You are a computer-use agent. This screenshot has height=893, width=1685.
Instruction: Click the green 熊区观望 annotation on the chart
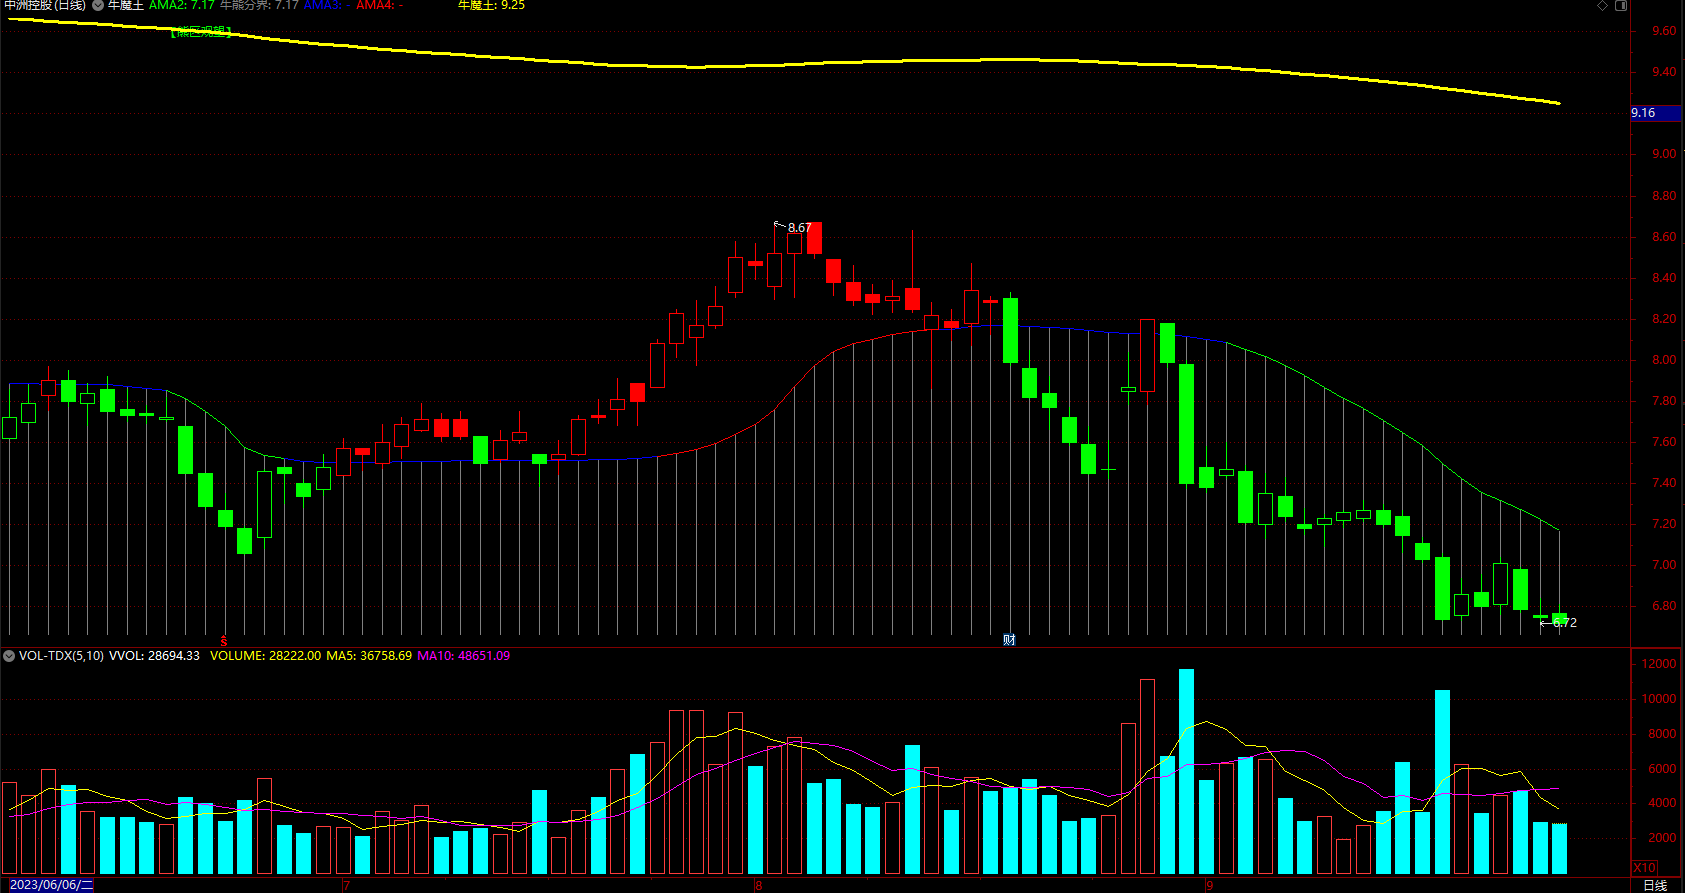tap(201, 32)
